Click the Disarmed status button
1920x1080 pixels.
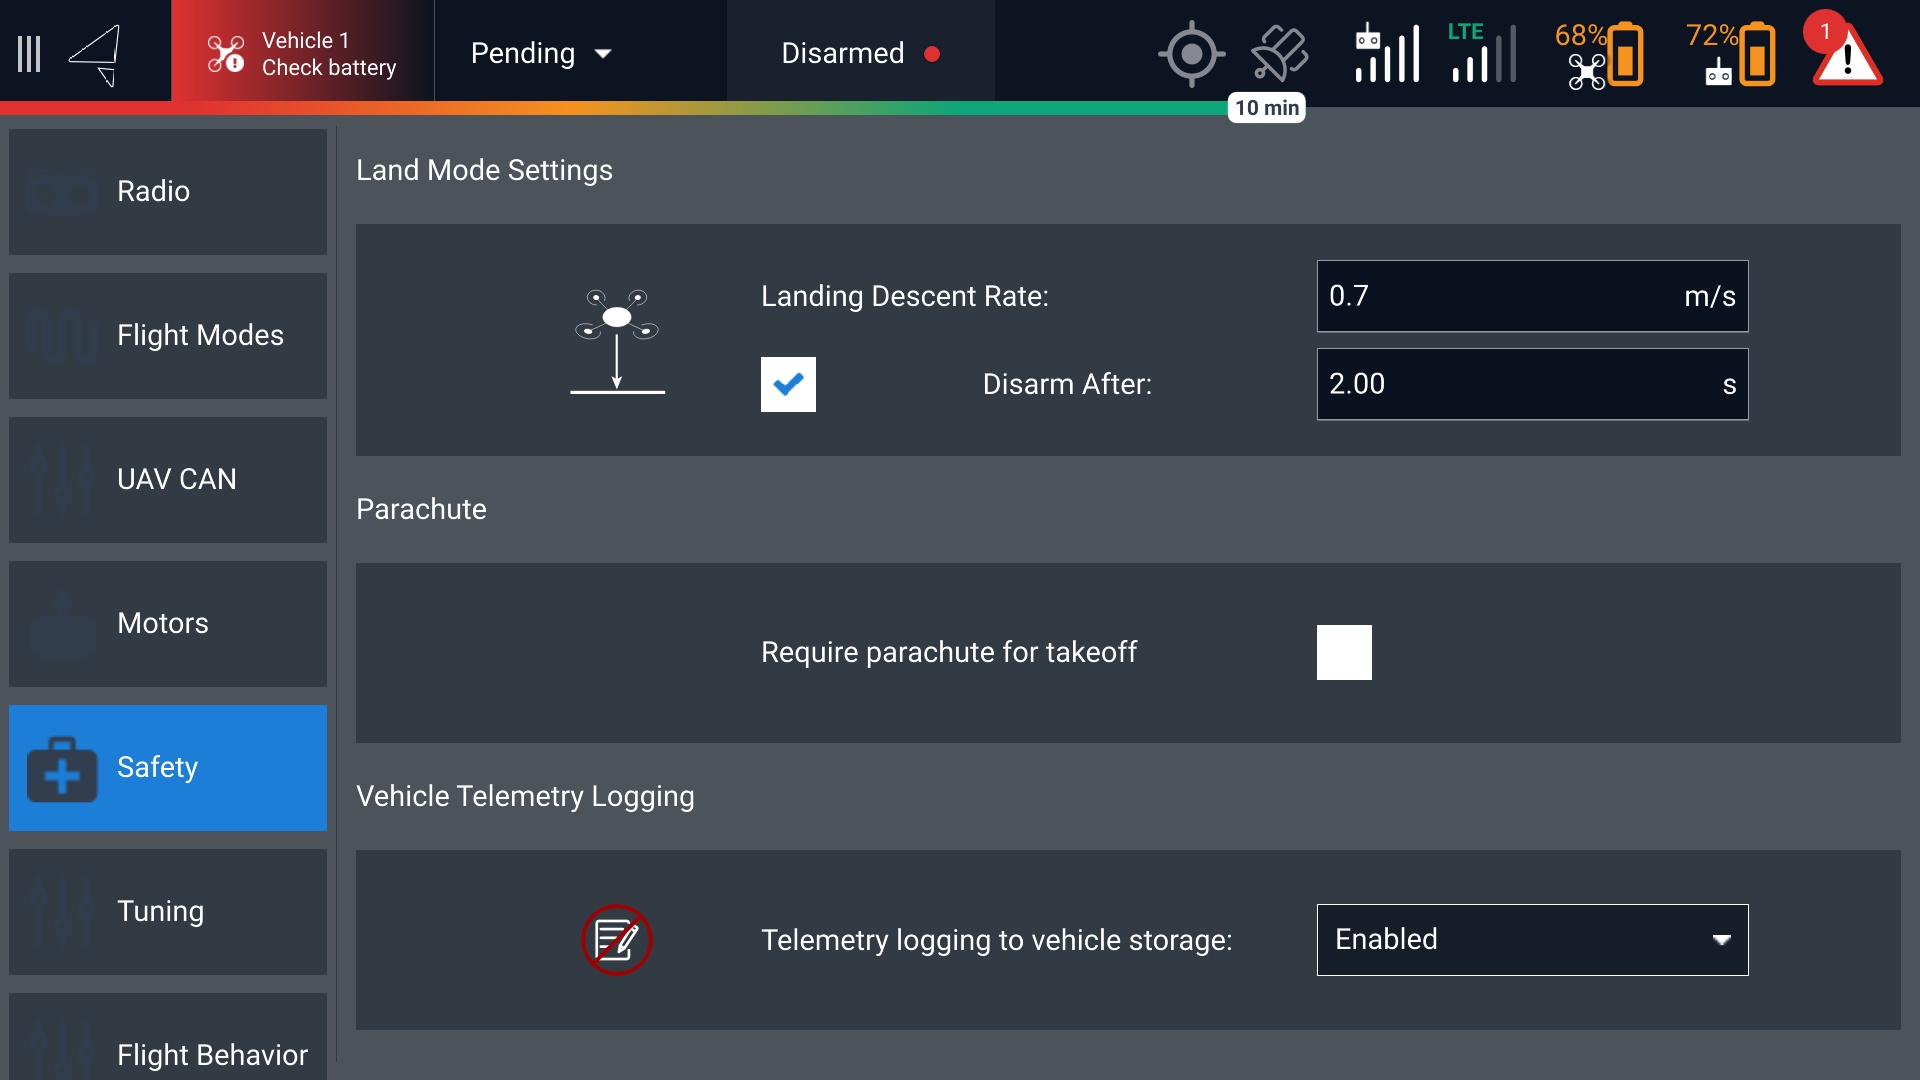click(x=860, y=54)
